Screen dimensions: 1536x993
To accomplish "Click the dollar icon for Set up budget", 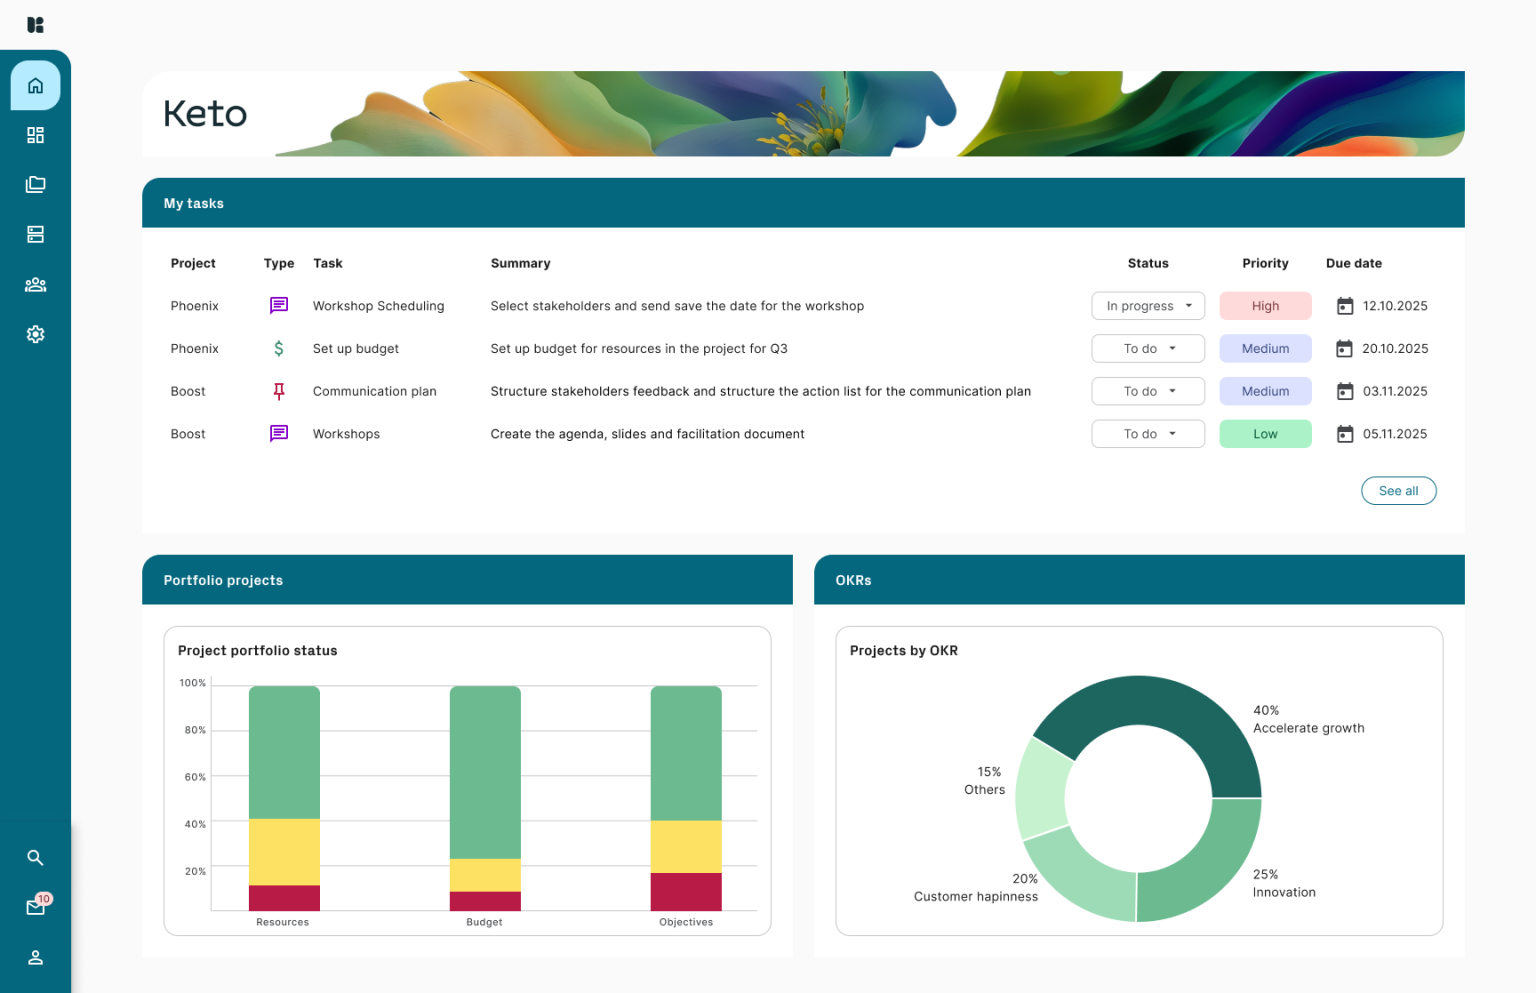I will (278, 348).
